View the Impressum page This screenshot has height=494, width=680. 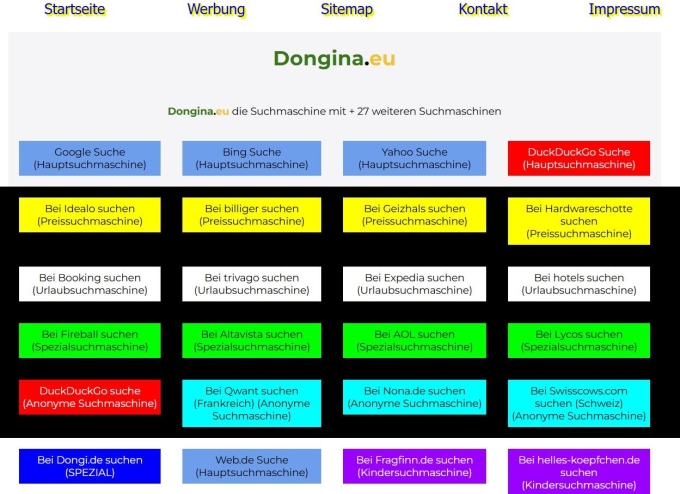coord(624,9)
